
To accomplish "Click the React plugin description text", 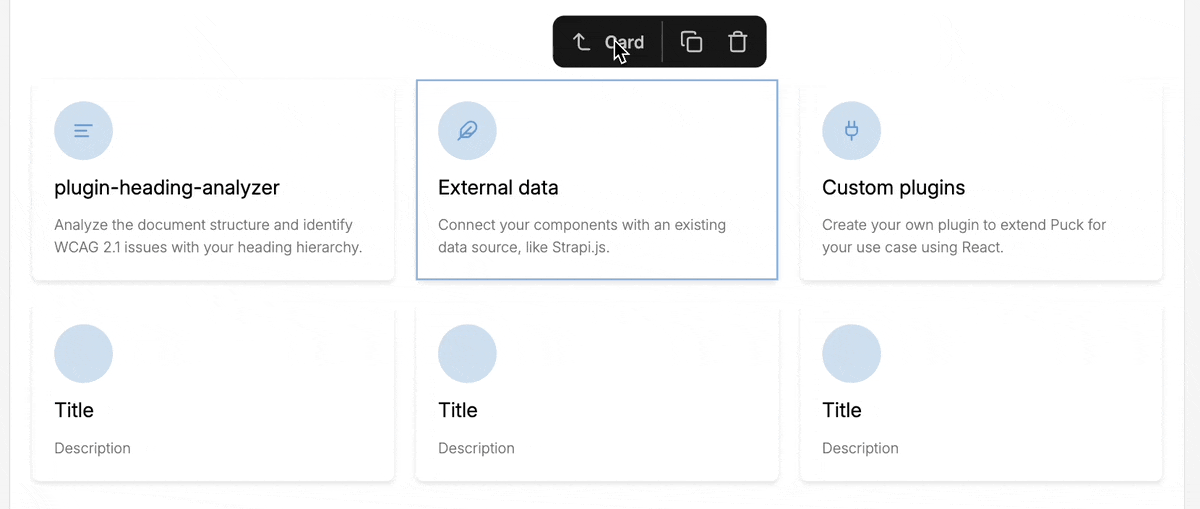I will tap(963, 236).
